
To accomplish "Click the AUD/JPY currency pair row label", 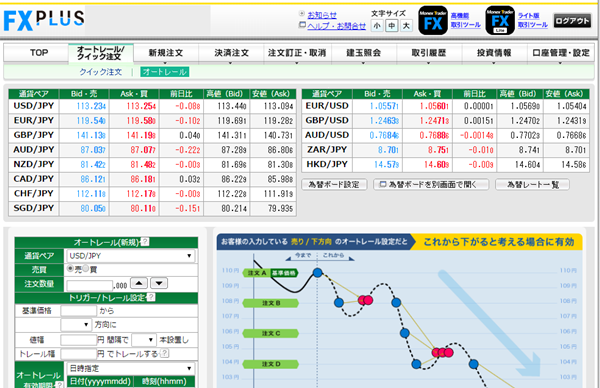I will click(34, 150).
